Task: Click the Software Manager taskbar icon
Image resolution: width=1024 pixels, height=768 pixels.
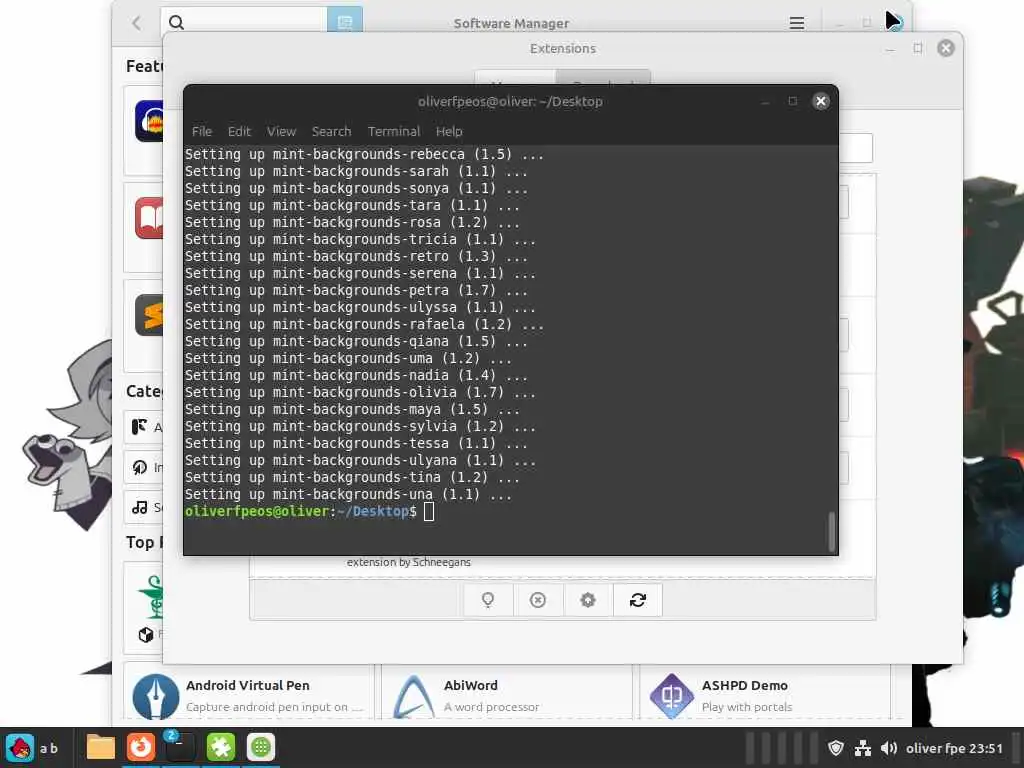Action: coord(261,748)
